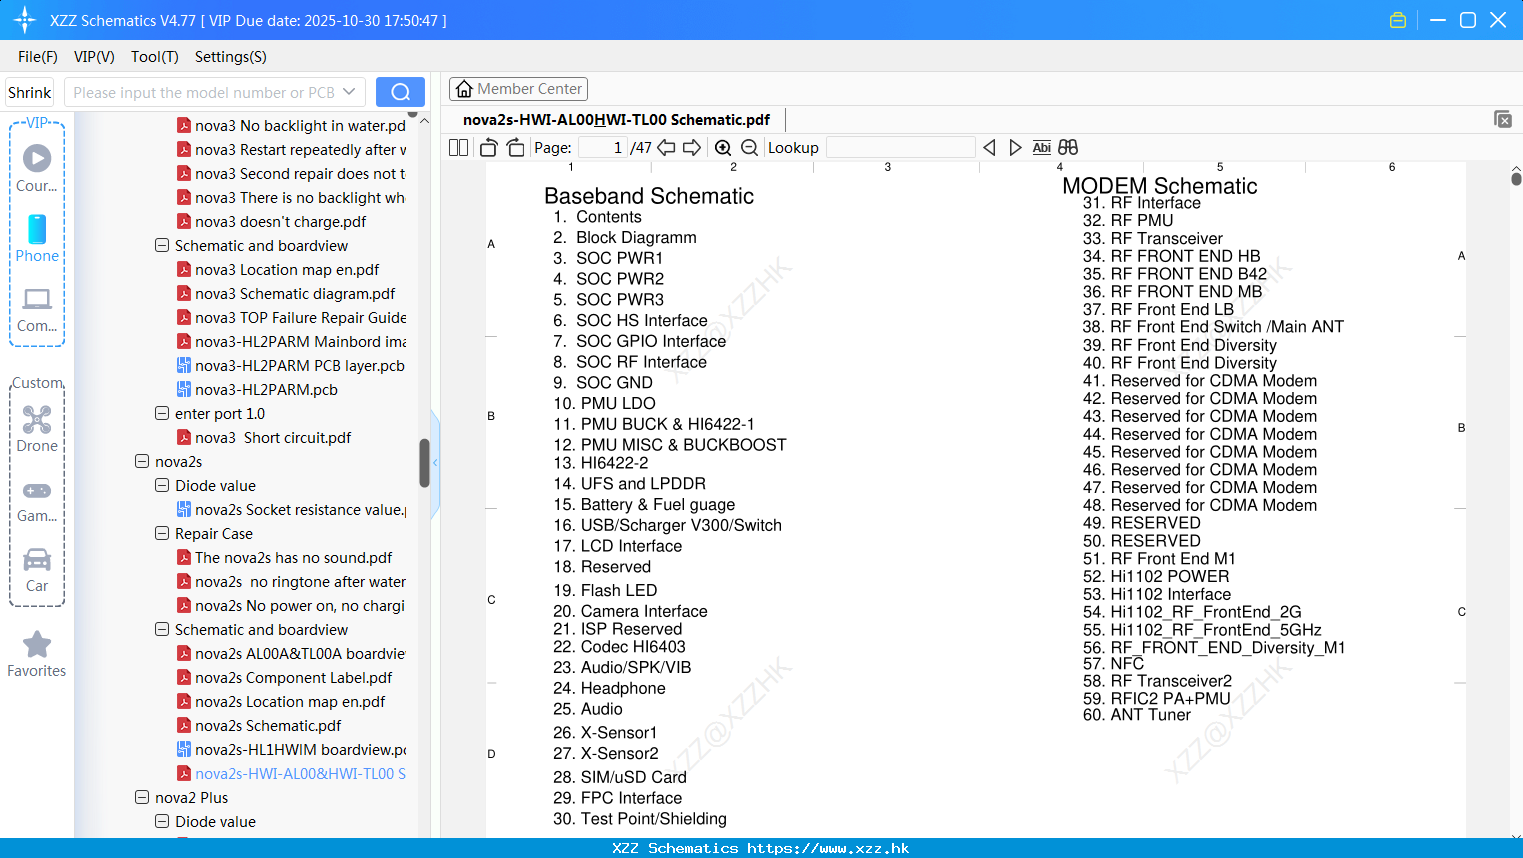Zoom out of the schematic
Screen dimensions: 1523x858
click(x=749, y=148)
